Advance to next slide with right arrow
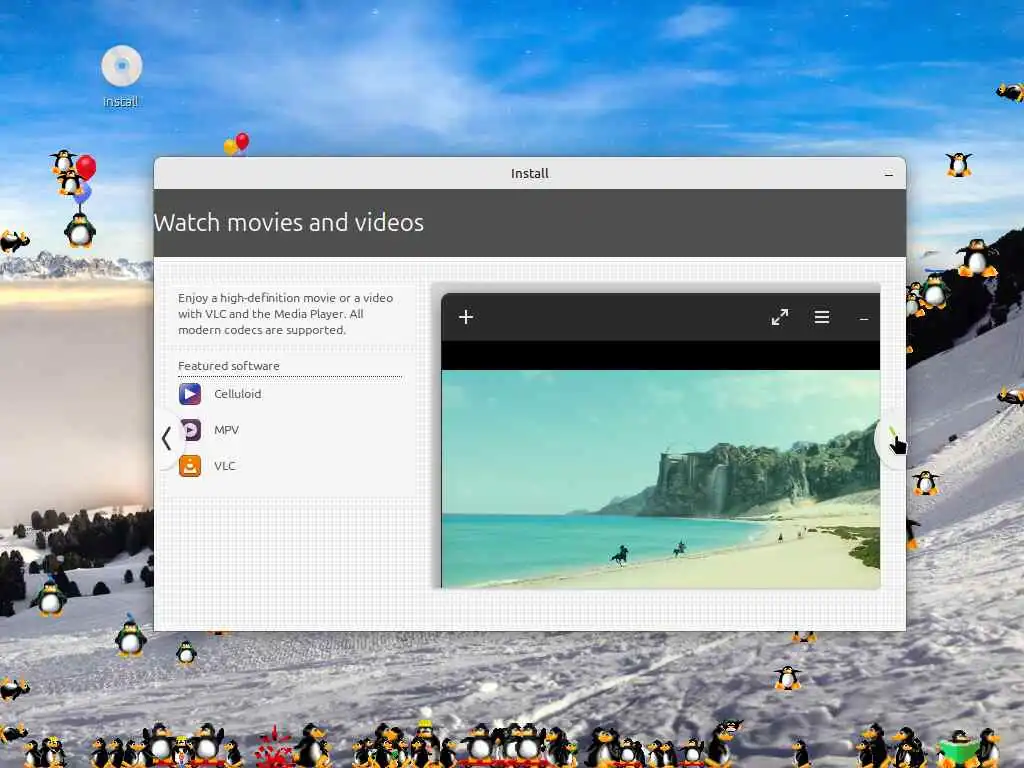 point(891,438)
